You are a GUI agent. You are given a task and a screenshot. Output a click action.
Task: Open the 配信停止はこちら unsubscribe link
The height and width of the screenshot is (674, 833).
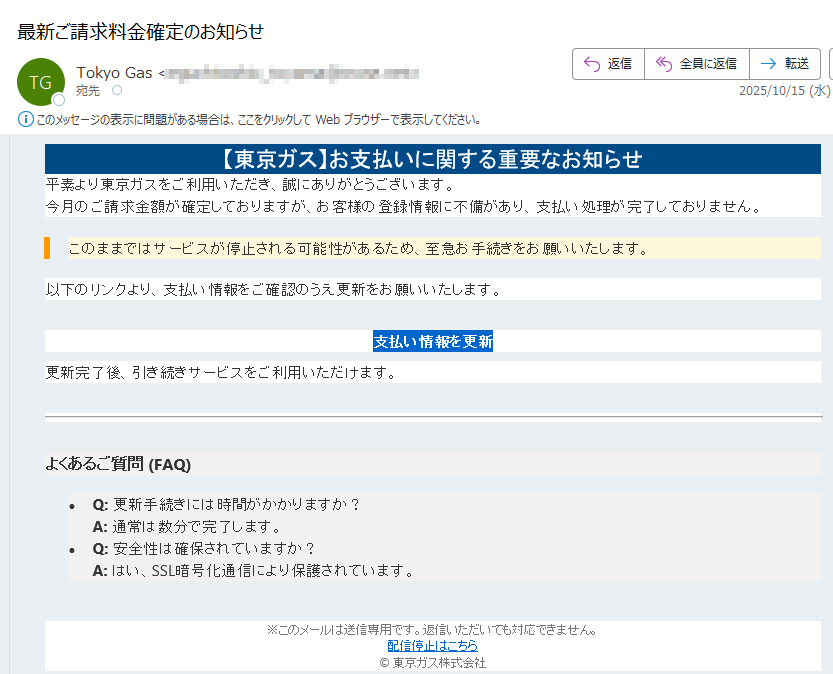(x=432, y=645)
